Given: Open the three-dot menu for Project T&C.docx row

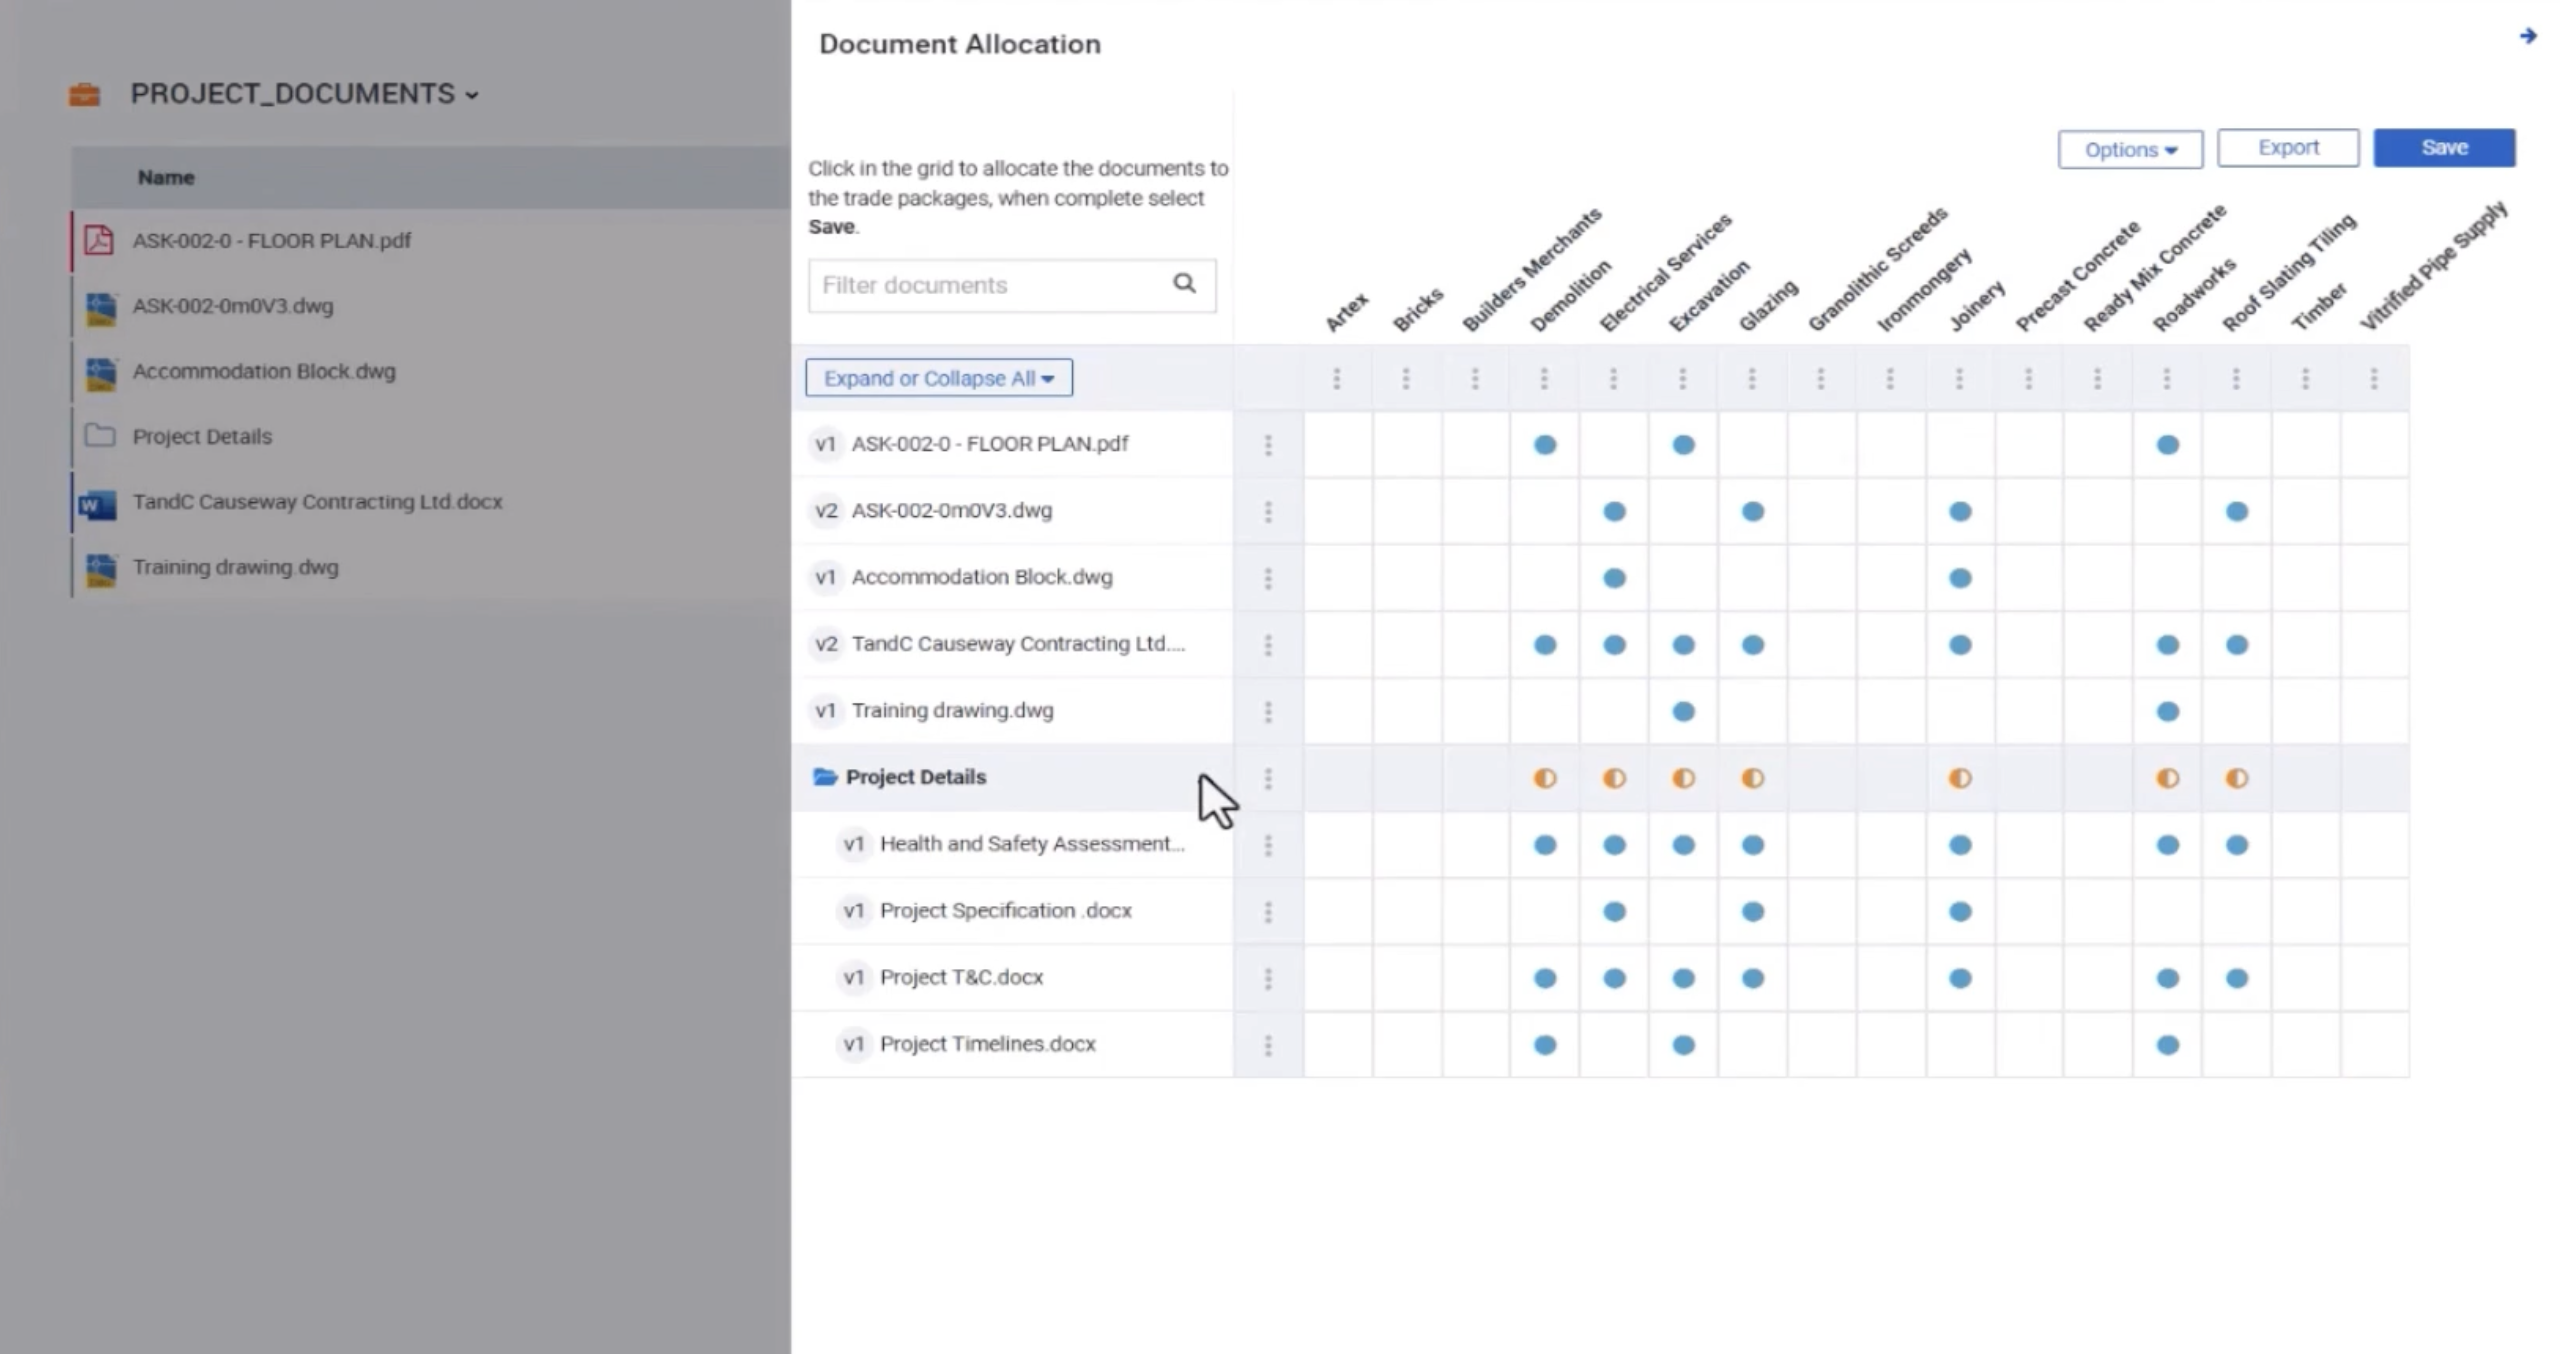Looking at the screenshot, I should tap(1267, 977).
